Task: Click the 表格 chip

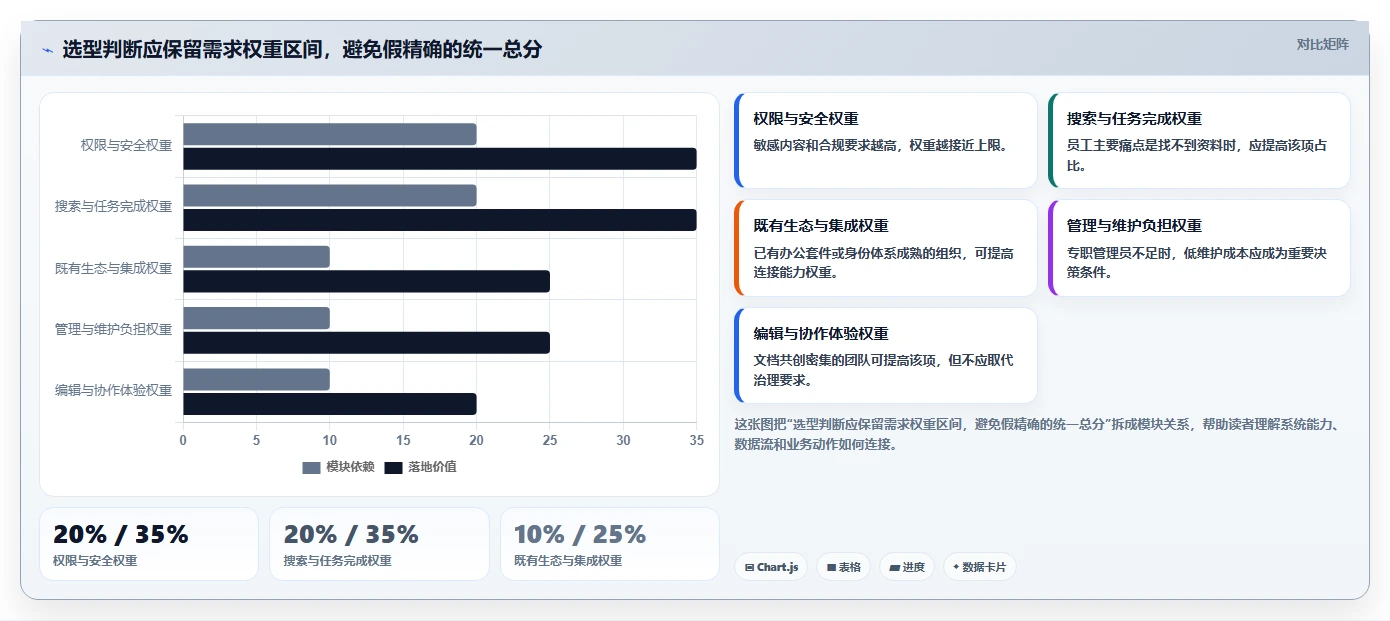Action: coord(844,567)
